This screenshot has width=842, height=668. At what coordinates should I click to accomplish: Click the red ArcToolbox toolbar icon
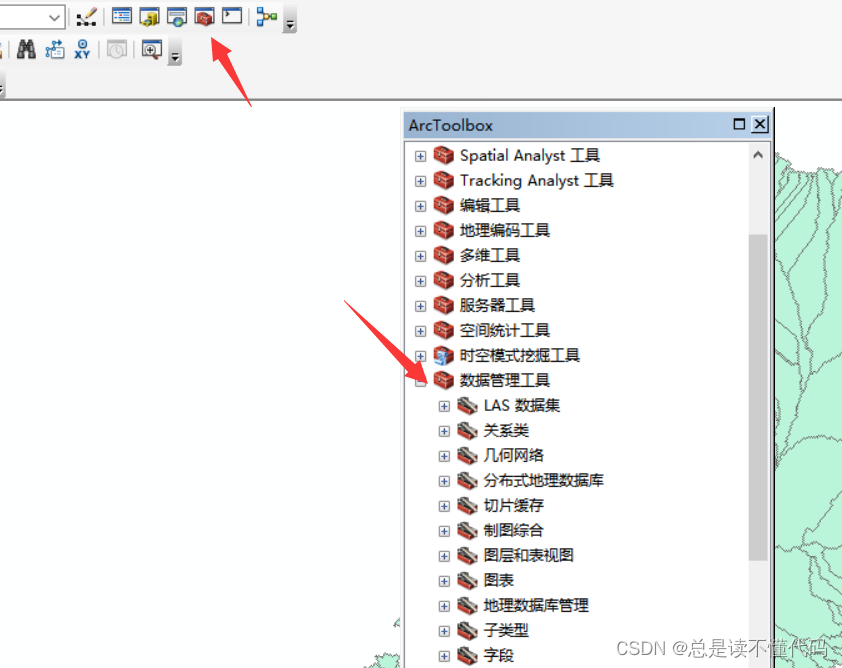[x=204, y=17]
